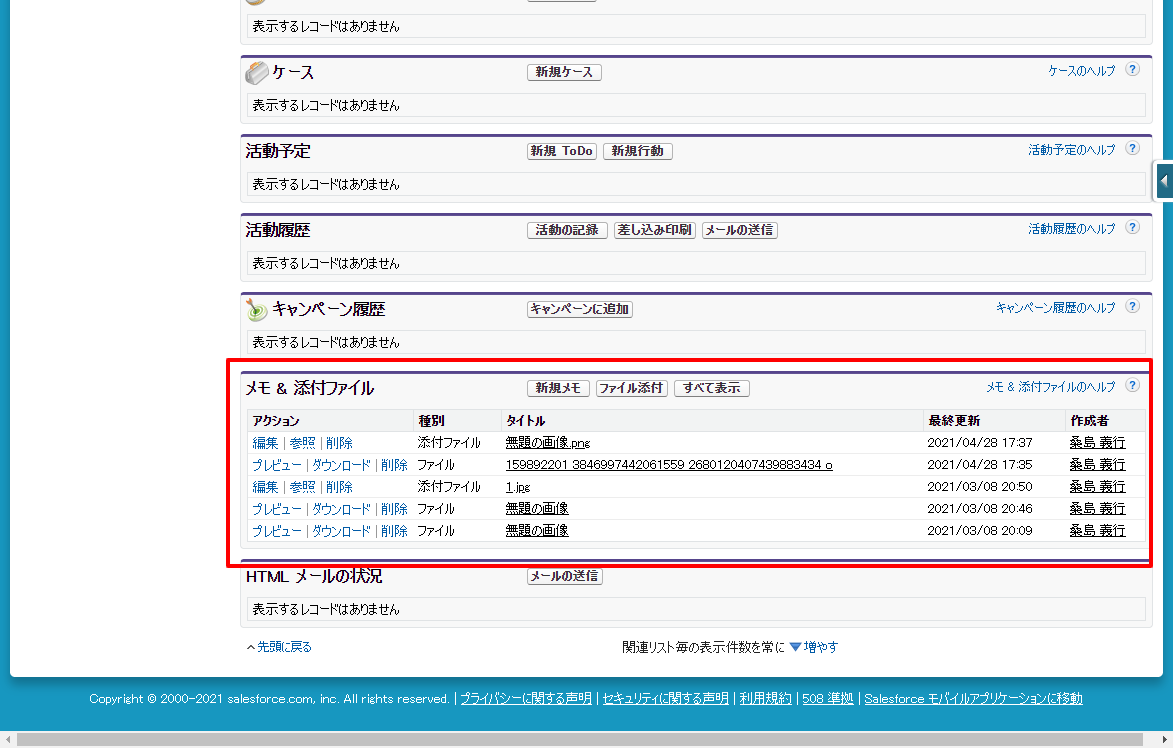The image size is (1173, 748).
Task: Click the 新規 ToDo button
Action: point(562,151)
